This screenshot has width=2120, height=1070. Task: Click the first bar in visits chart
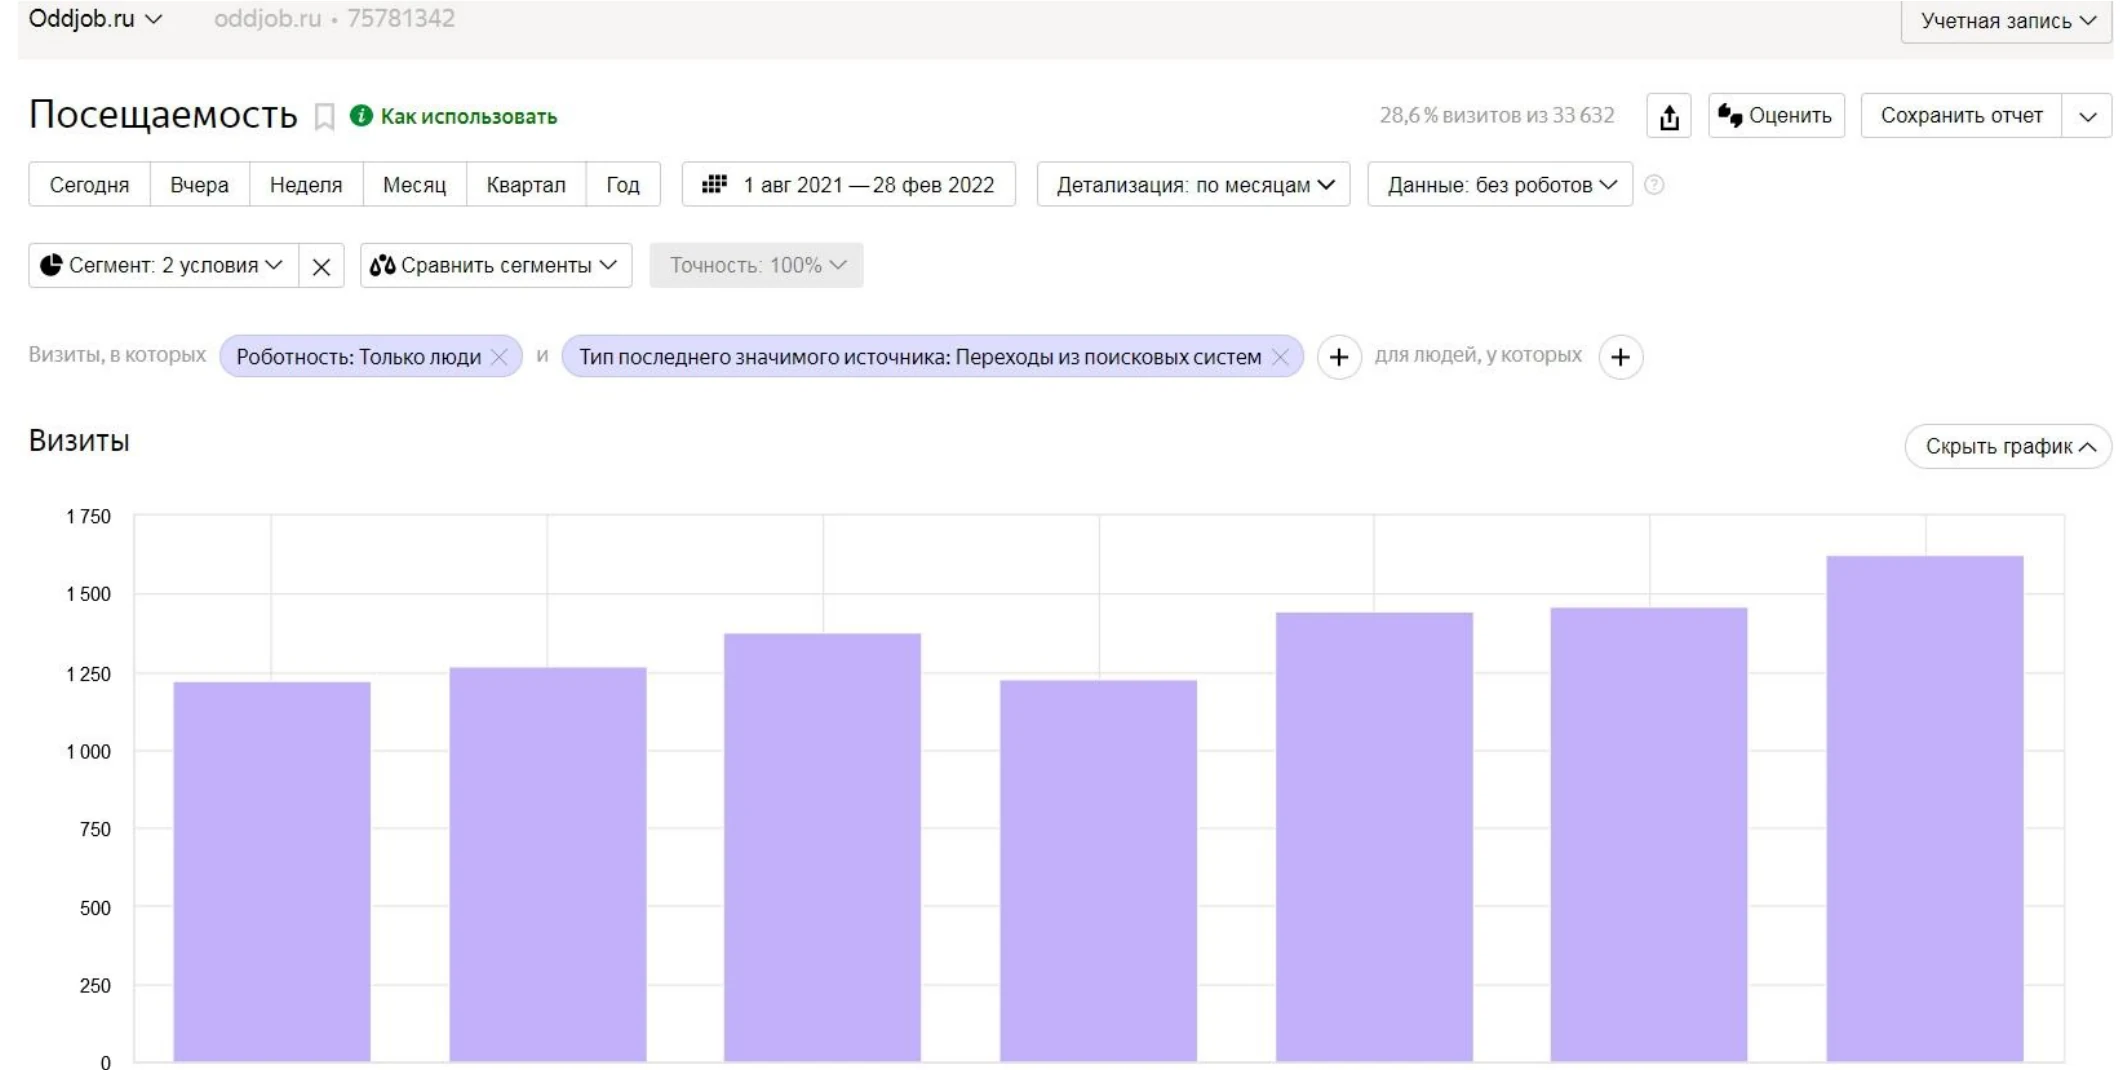pos(272,871)
